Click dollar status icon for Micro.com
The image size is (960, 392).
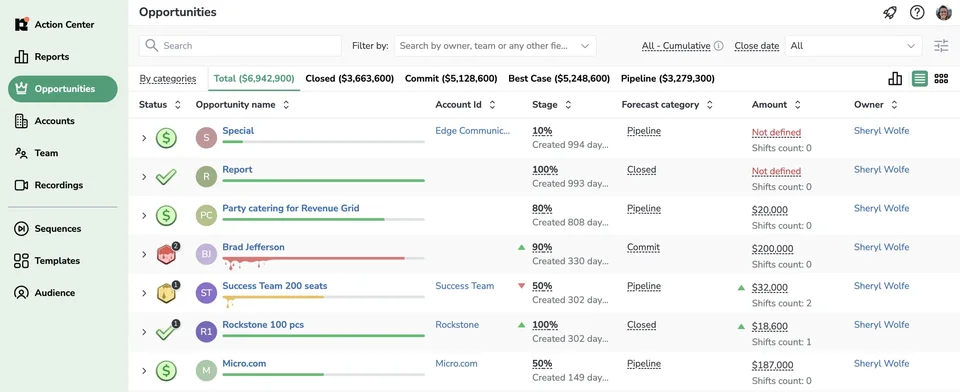click(166, 371)
